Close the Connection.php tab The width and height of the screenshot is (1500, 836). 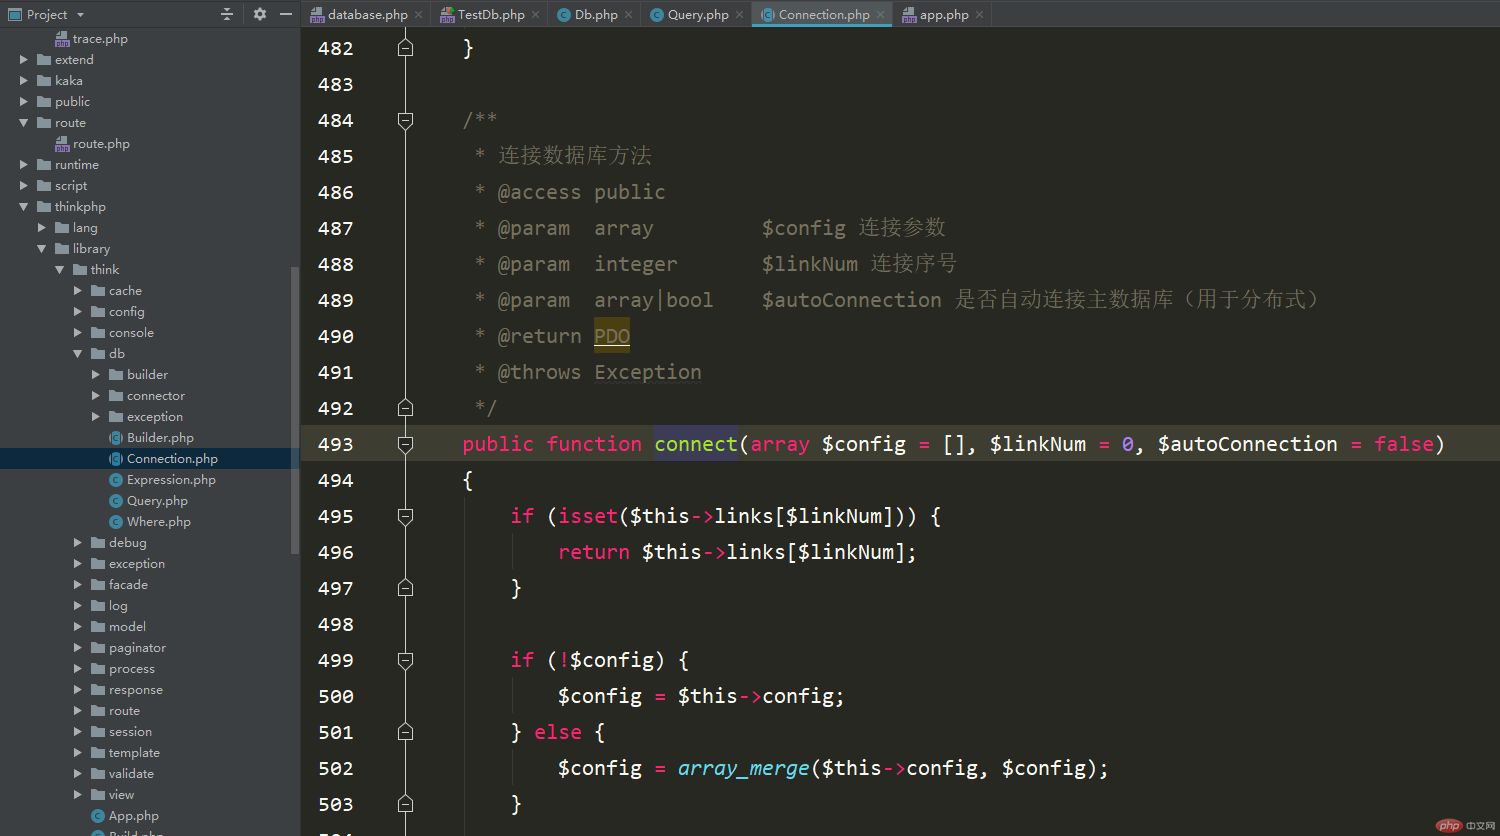click(x=881, y=15)
